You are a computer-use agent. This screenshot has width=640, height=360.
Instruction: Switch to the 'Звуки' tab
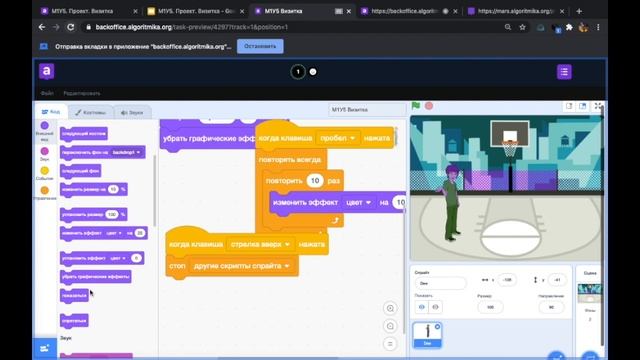(x=132, y=112)
